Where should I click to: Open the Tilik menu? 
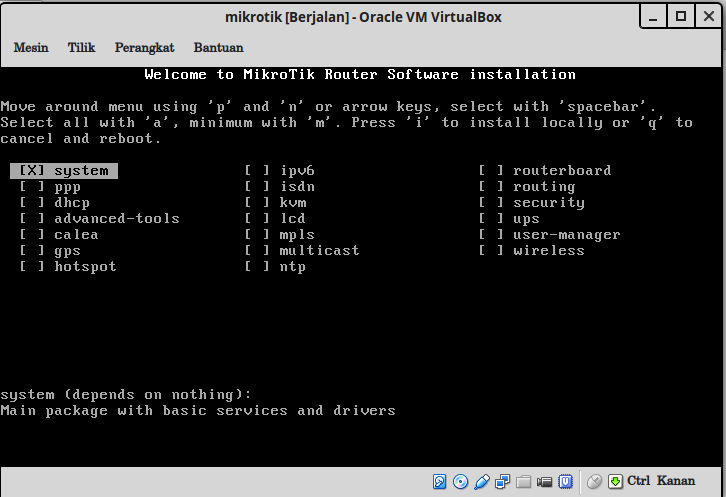pos(81,48)
